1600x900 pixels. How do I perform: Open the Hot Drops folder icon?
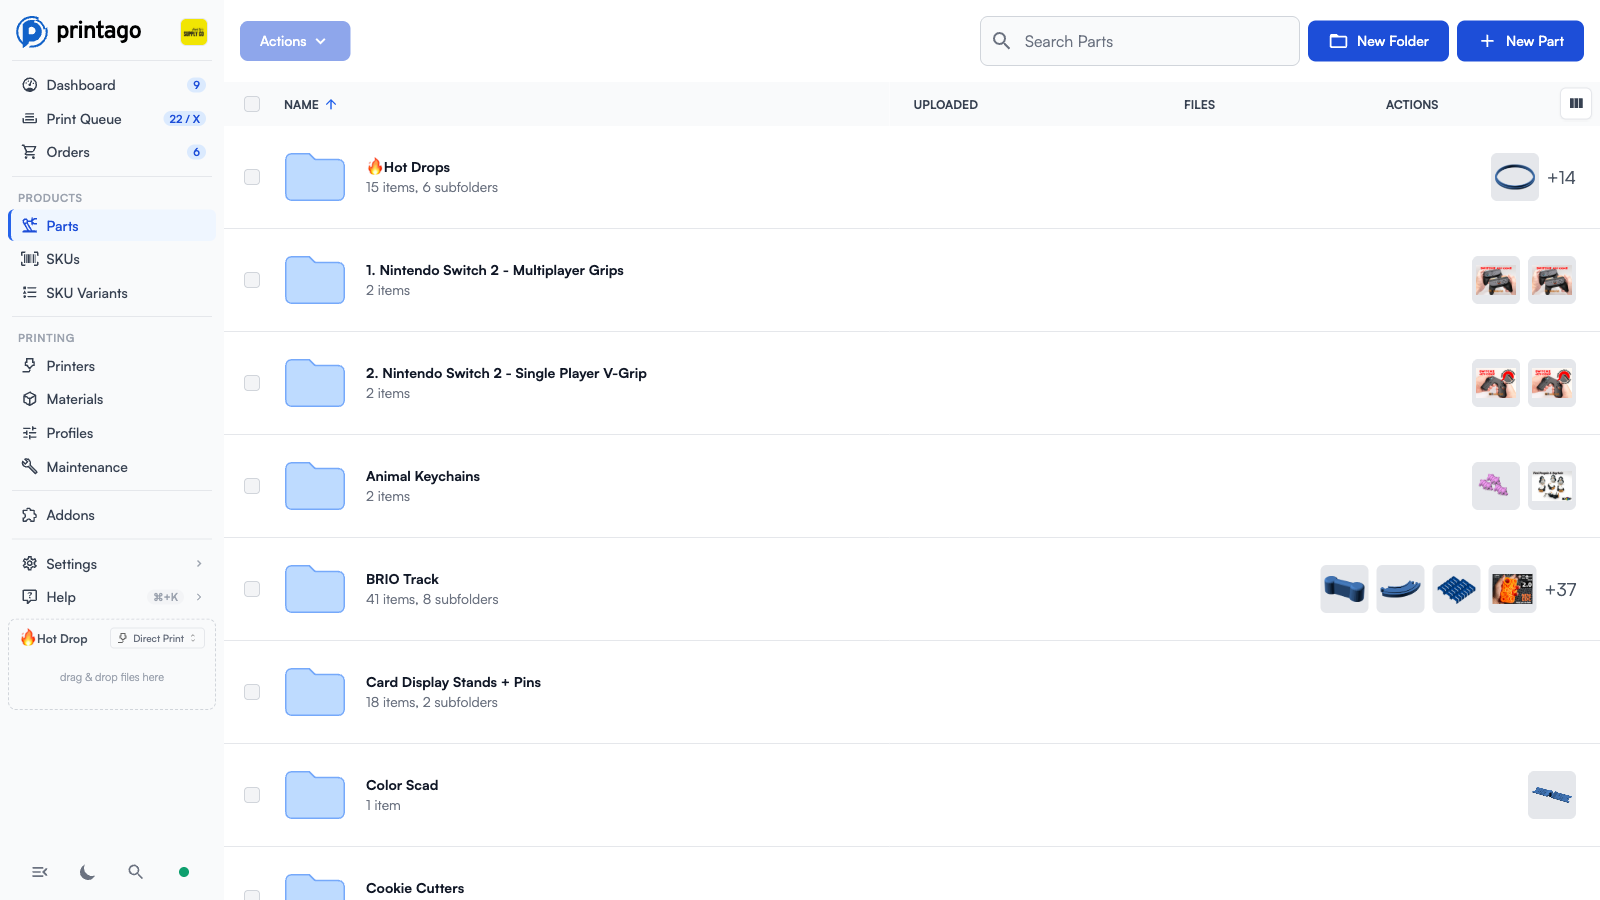(x=315, y=177)
